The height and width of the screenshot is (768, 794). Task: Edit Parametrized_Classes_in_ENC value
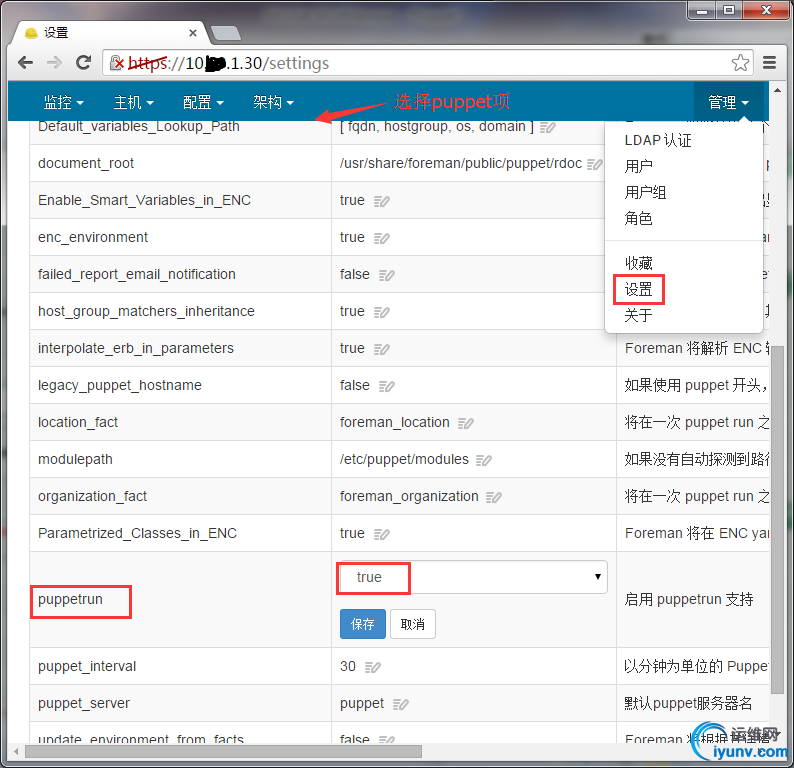381,534
